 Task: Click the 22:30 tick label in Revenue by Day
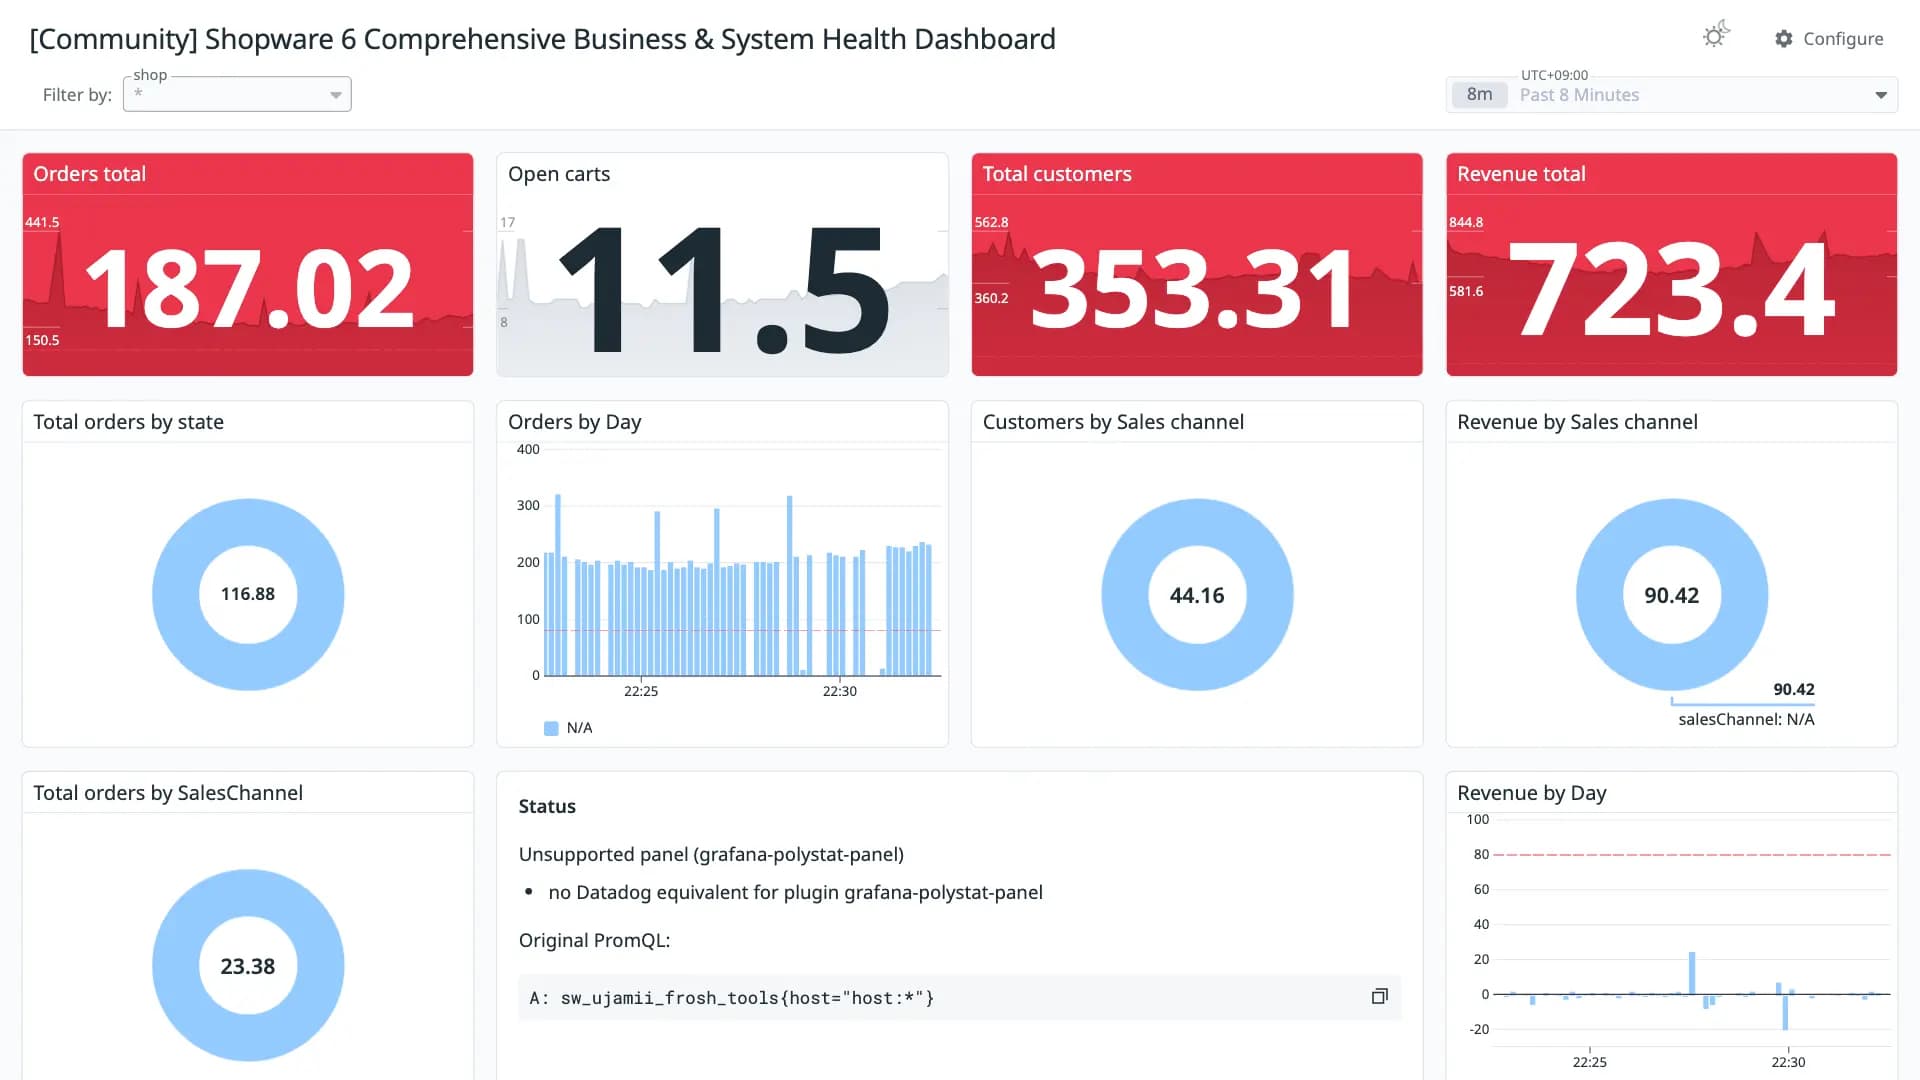(1788, 1062)
